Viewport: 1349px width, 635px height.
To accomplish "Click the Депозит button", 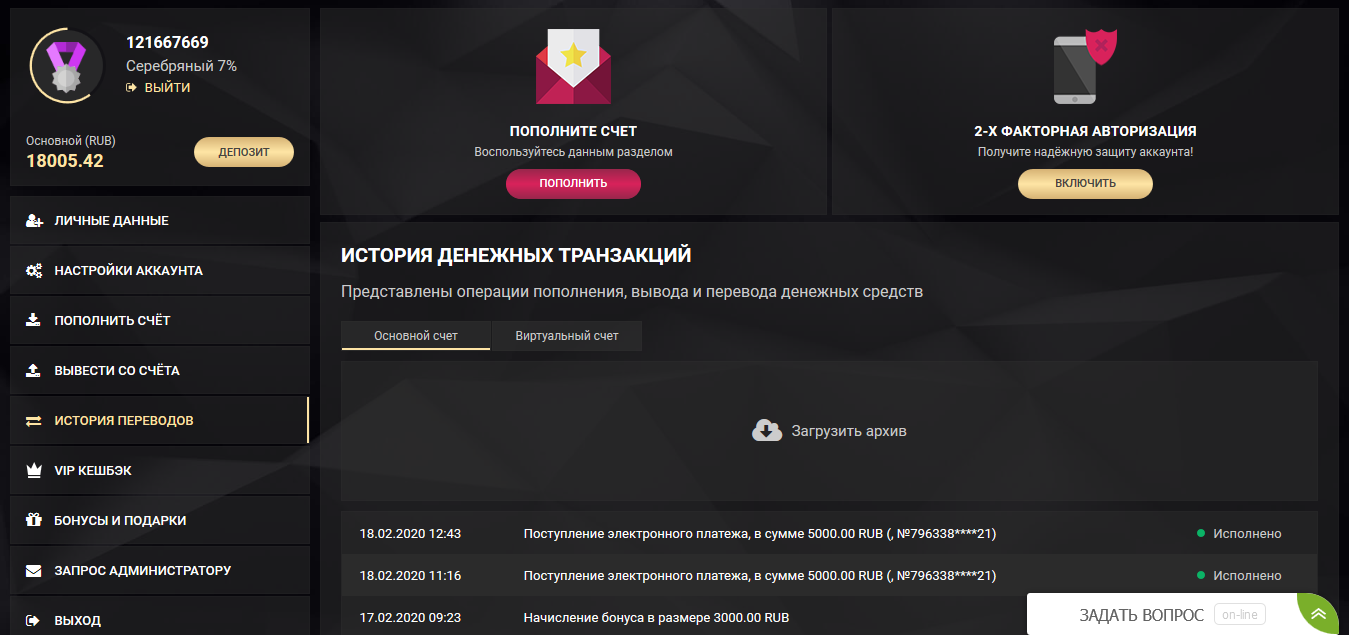I will pos(243,151).
